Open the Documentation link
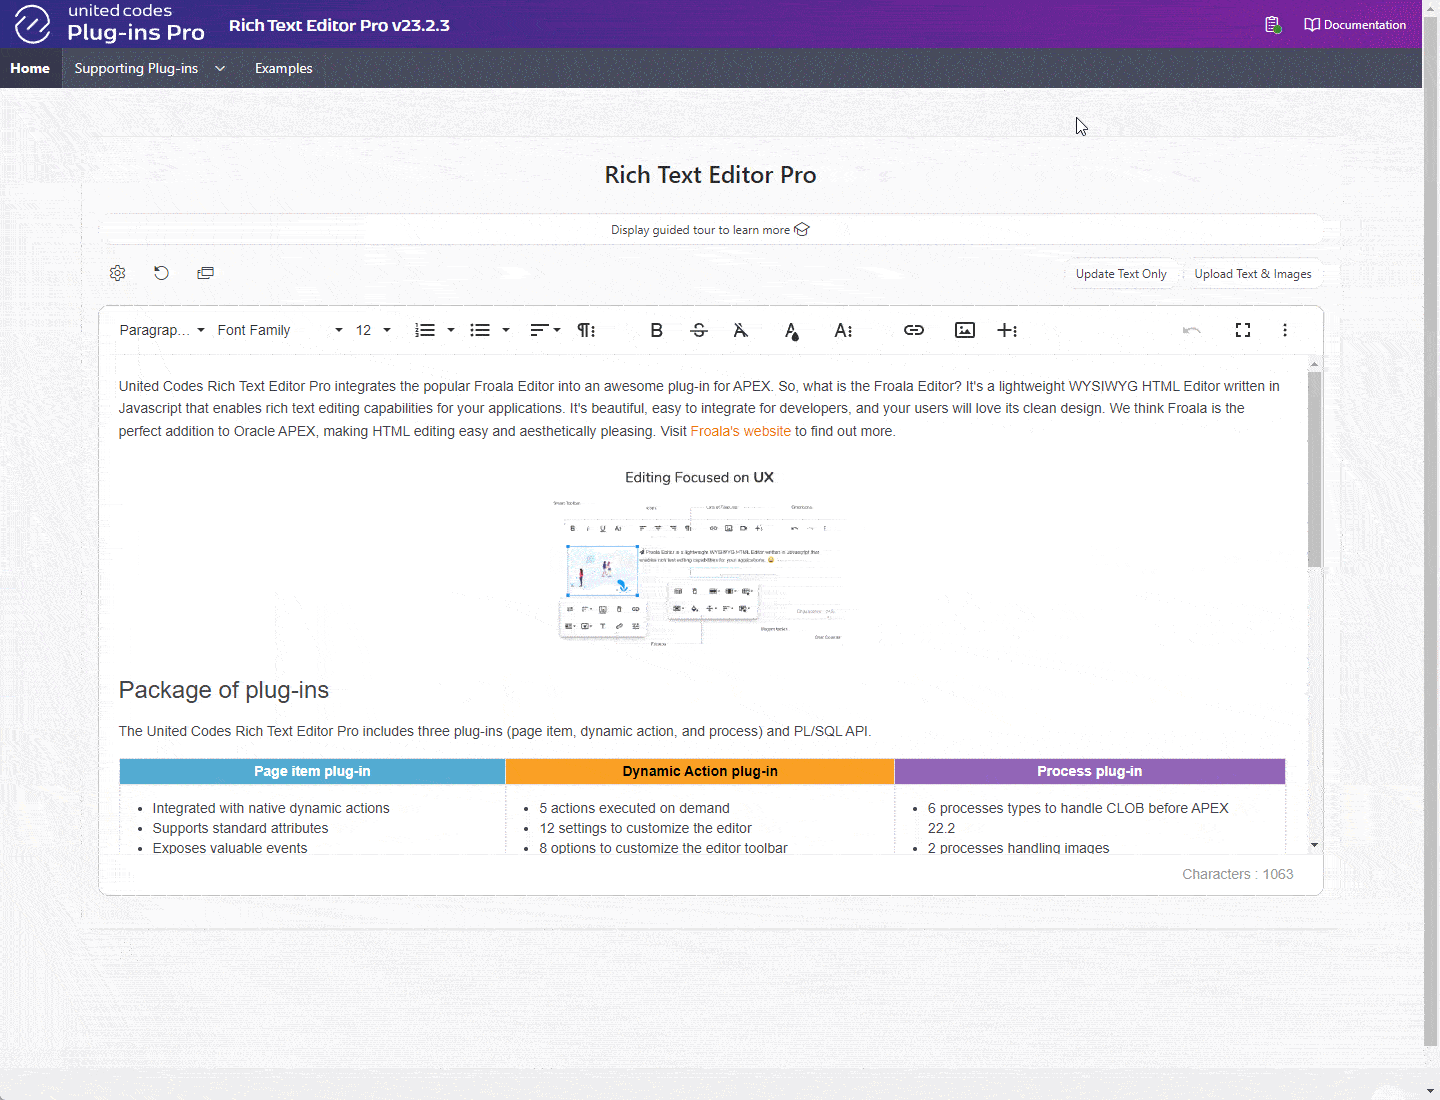 tap(1355, 25)
